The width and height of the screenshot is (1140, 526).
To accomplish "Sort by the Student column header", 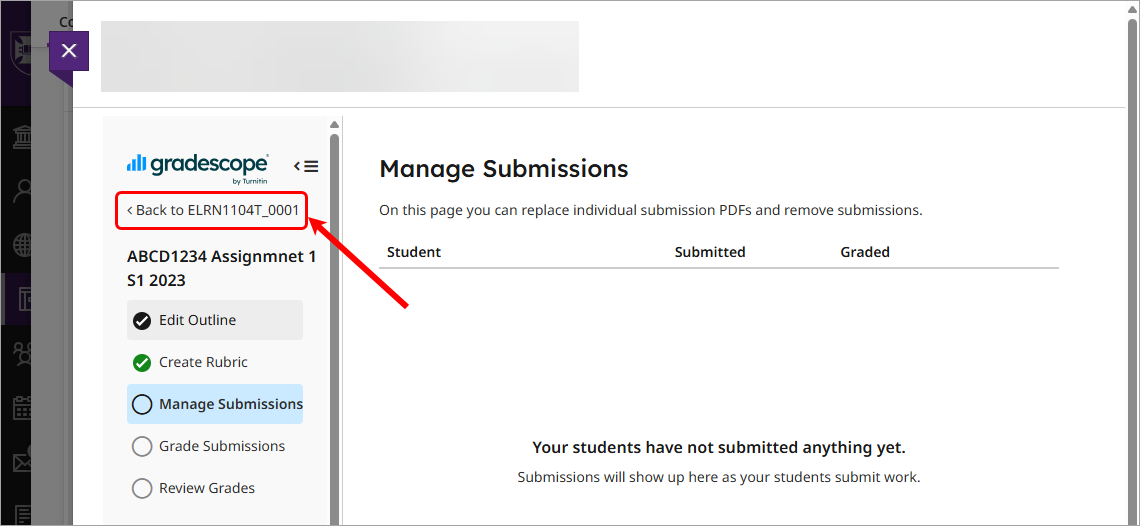I will pos(414,252).
